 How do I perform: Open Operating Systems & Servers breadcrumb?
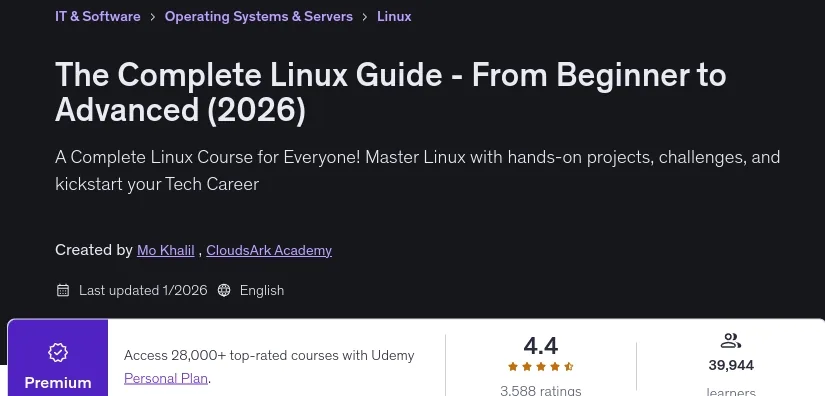259,16
